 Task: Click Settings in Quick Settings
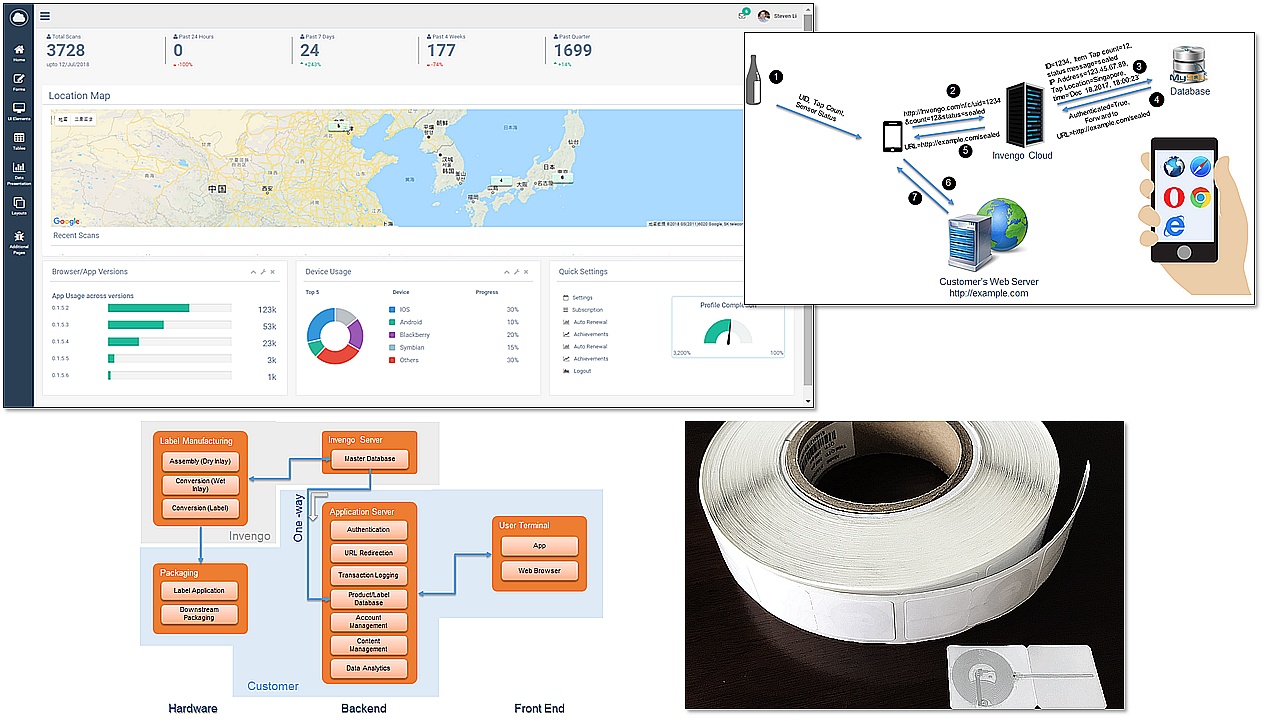point(581,298)
